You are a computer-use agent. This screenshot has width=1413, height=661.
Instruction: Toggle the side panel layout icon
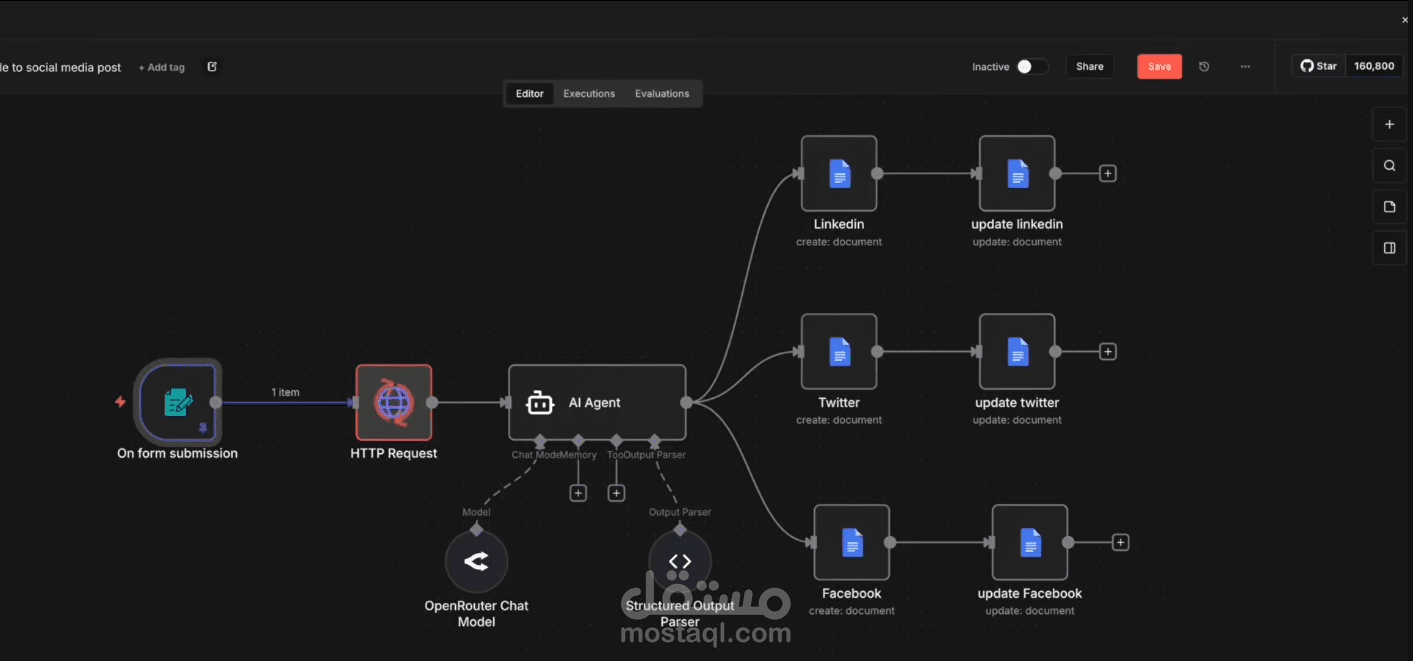pos(1389,248)
